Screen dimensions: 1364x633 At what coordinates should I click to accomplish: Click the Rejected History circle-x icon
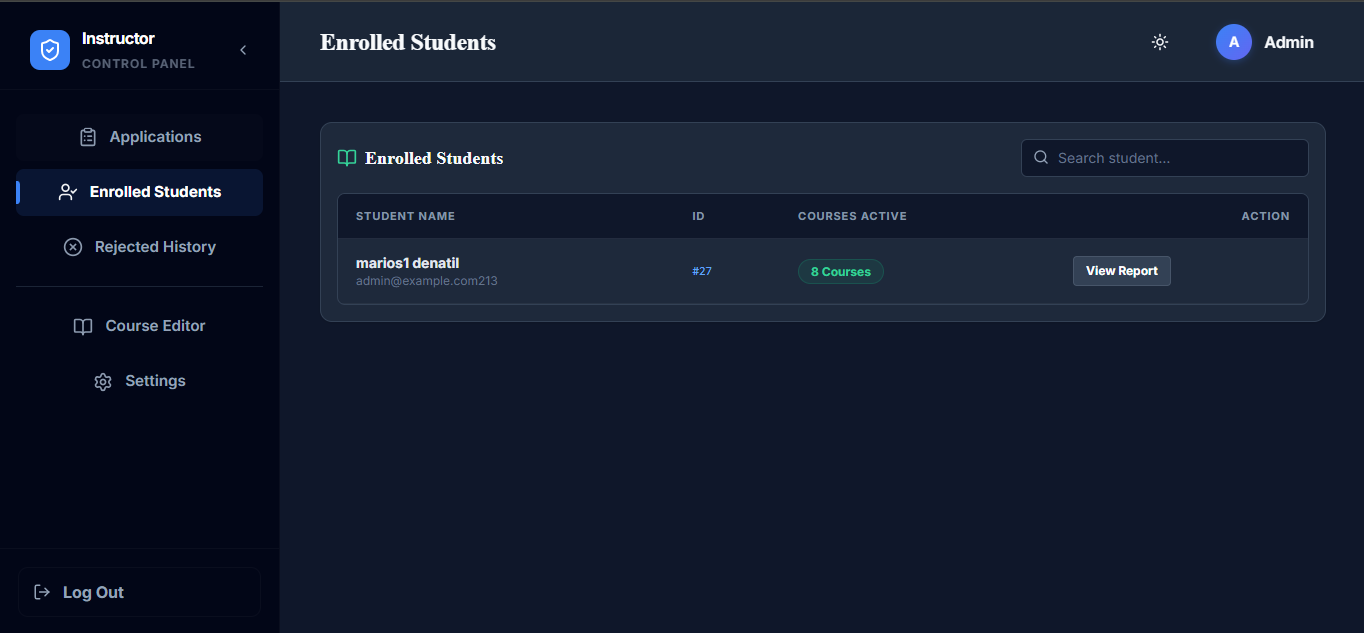[72, 246]
